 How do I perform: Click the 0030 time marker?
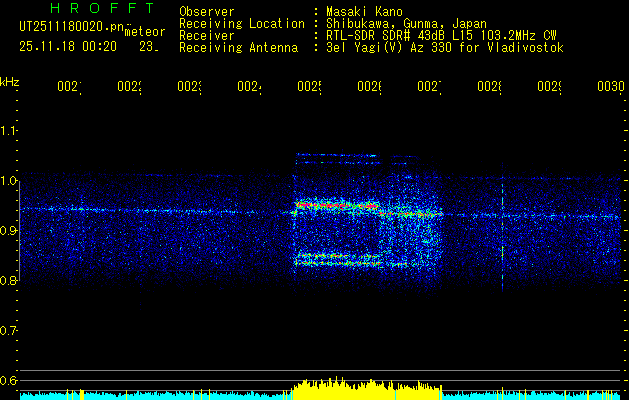click(611, 86)
